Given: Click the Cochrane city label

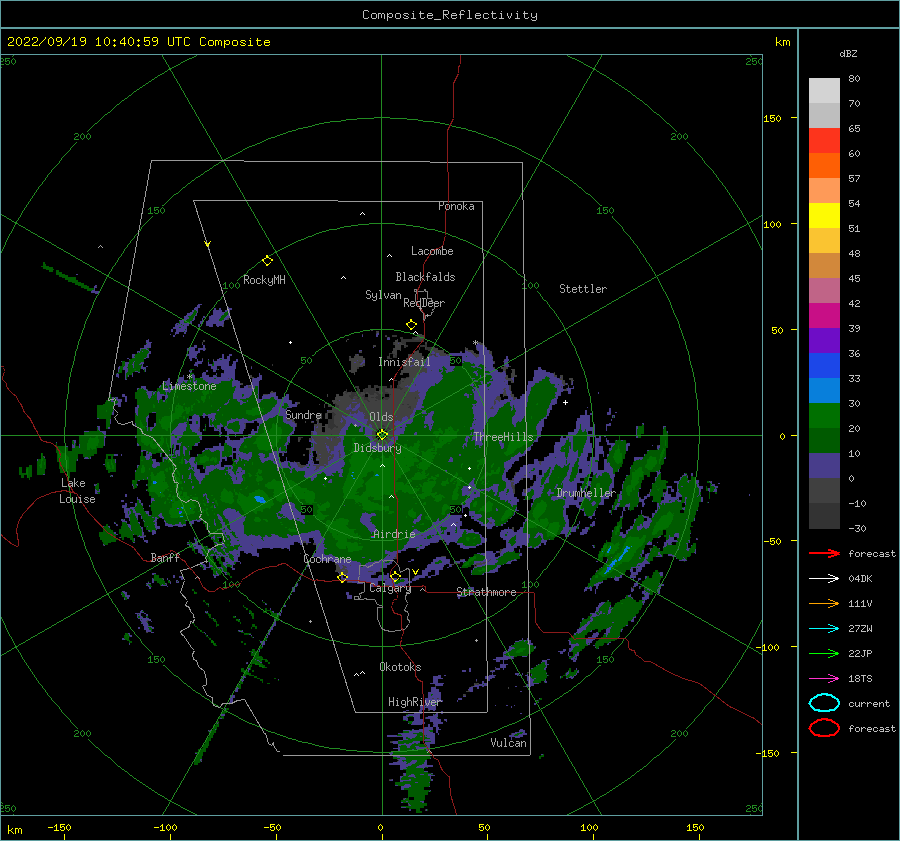Looking at the screenshot, I should (x=327, y=559).
